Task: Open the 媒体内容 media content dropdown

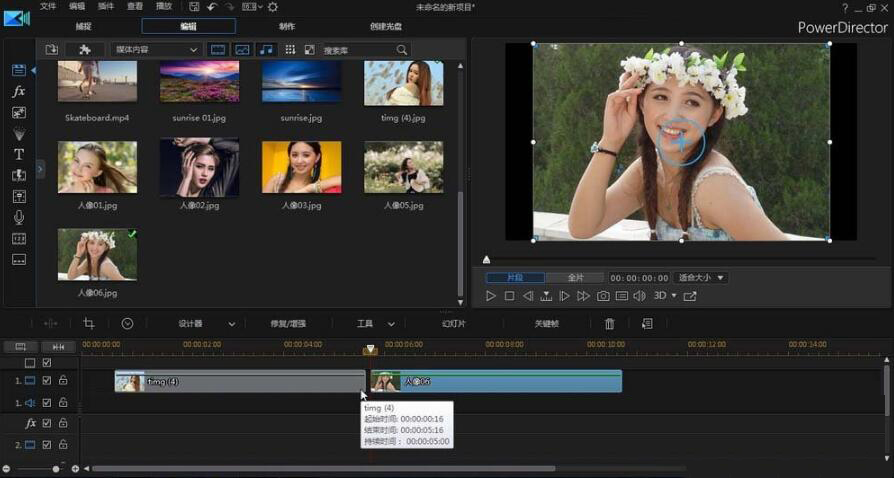Action: (x=156, y=49)
